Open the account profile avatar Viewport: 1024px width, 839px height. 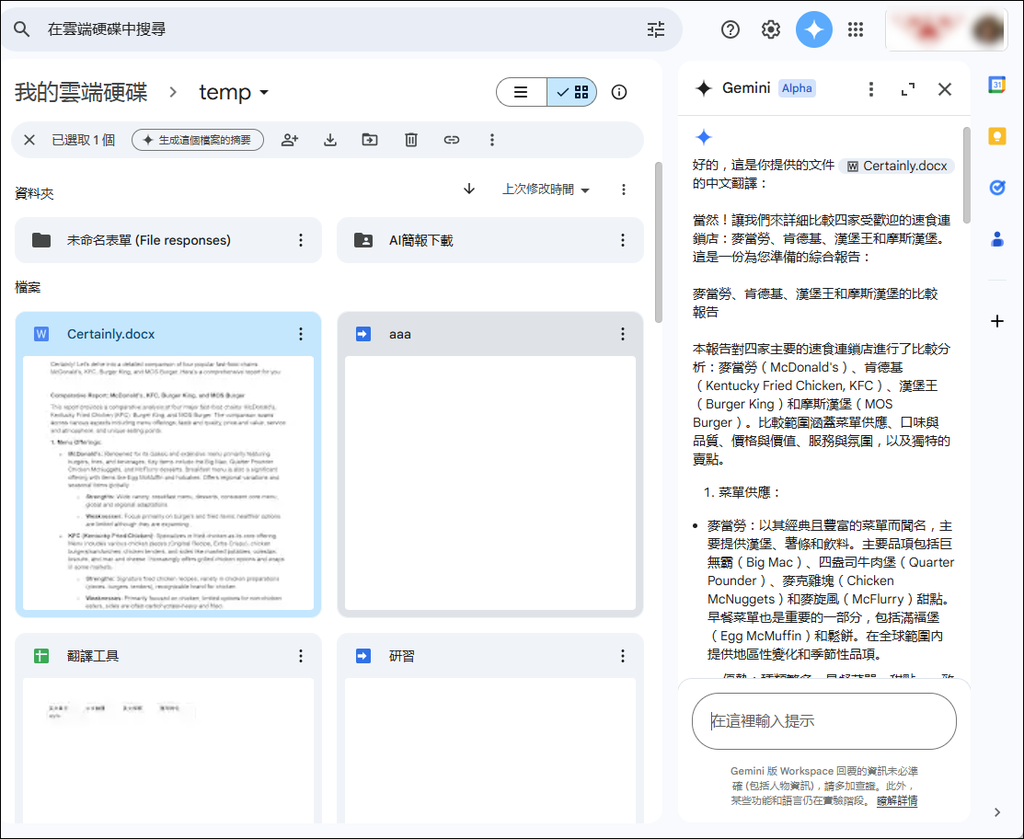point(987,29)
